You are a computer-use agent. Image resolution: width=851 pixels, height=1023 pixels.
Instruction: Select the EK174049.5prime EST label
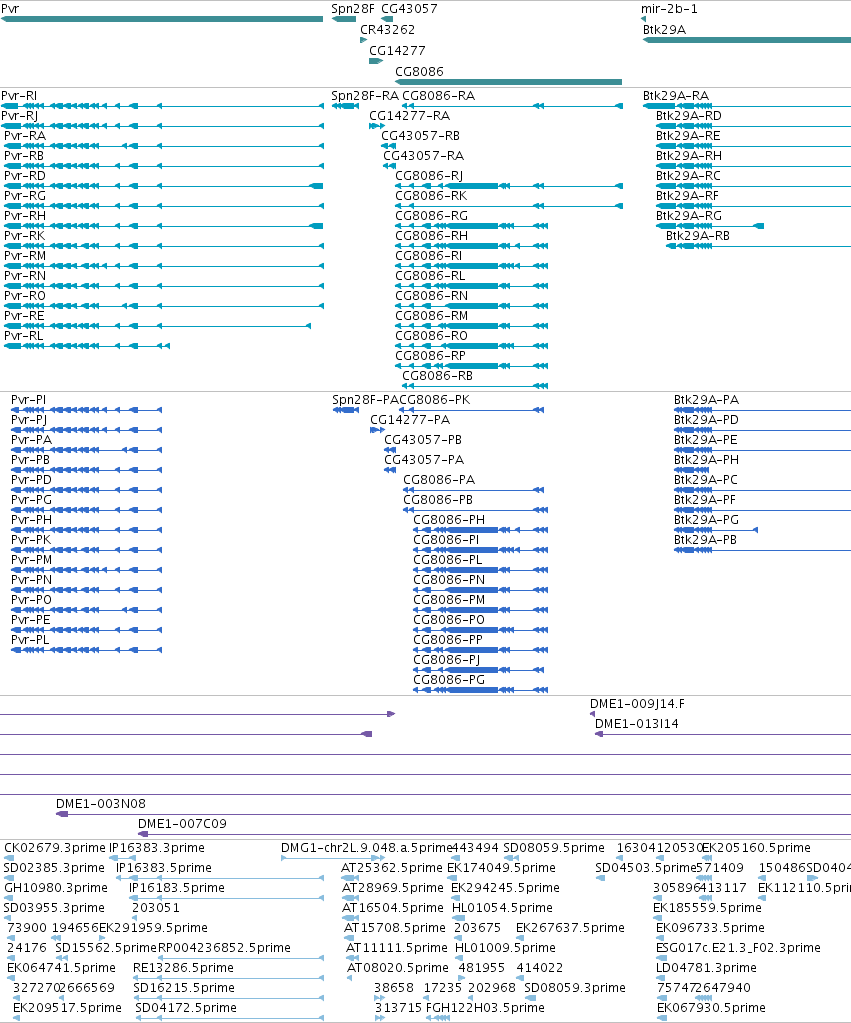click(501, 868)
